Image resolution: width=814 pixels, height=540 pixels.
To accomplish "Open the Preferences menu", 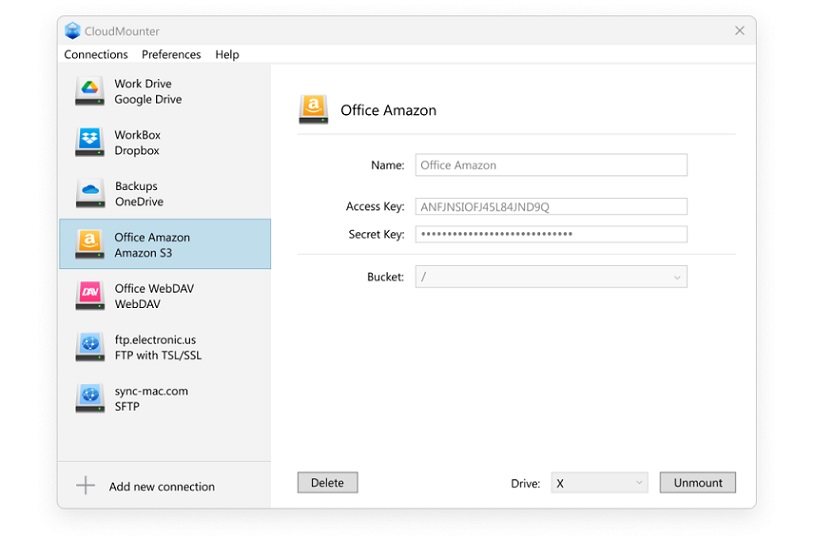I will point(171,55).
